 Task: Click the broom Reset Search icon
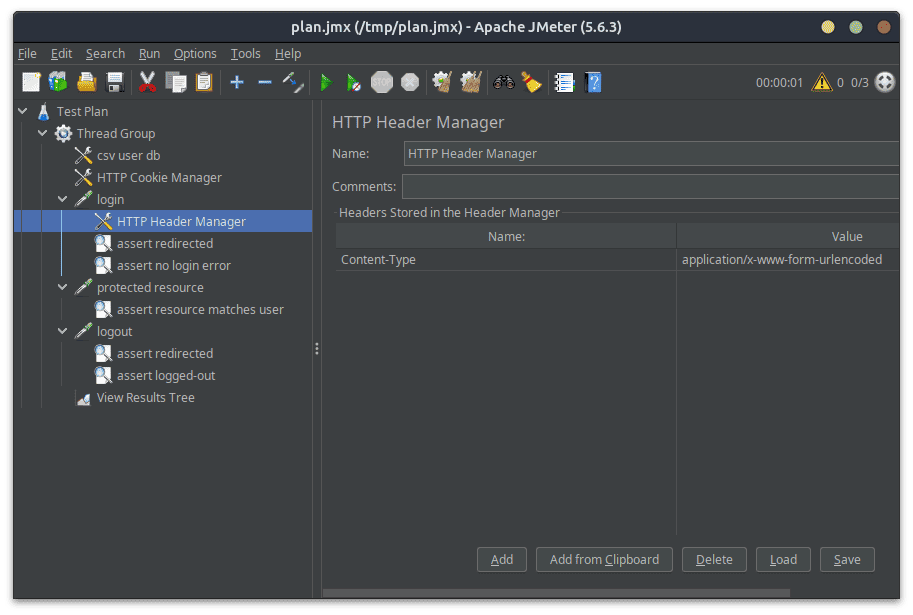(x=531, y=82)
